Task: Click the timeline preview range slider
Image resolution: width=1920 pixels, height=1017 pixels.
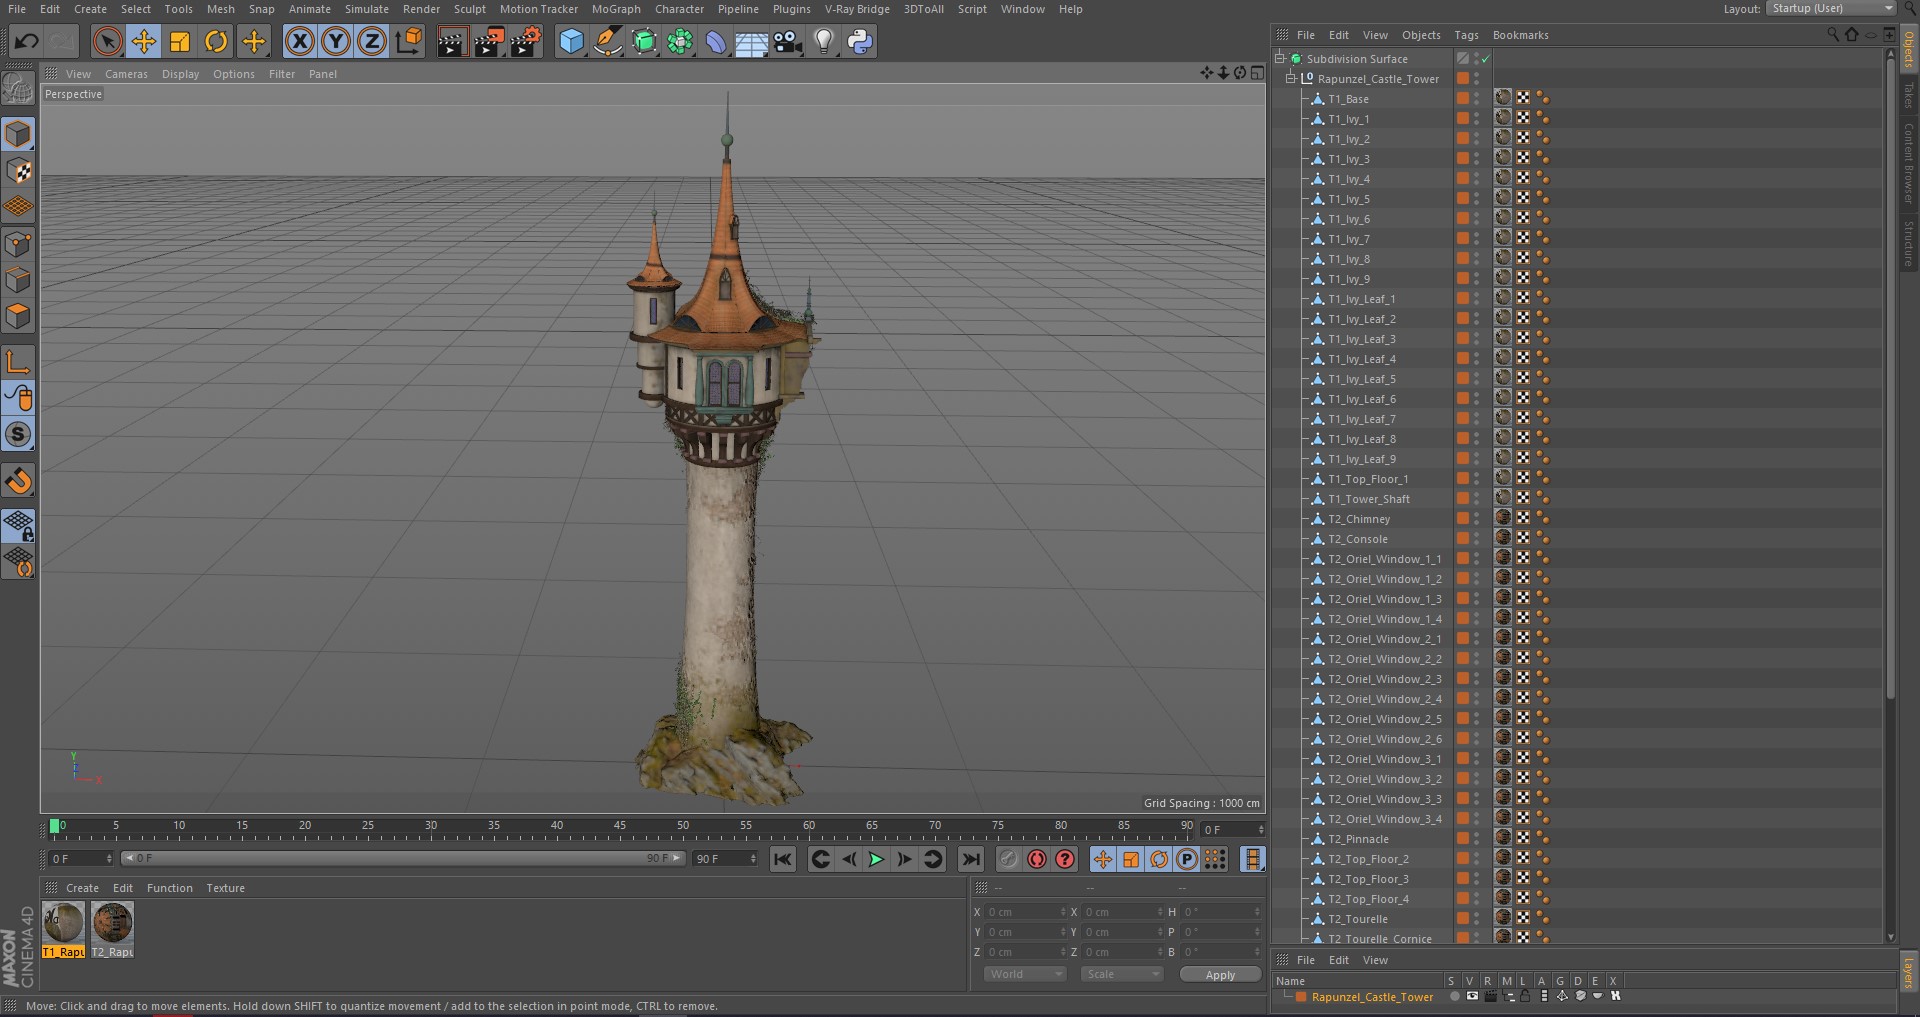Action: click(403, 858)
